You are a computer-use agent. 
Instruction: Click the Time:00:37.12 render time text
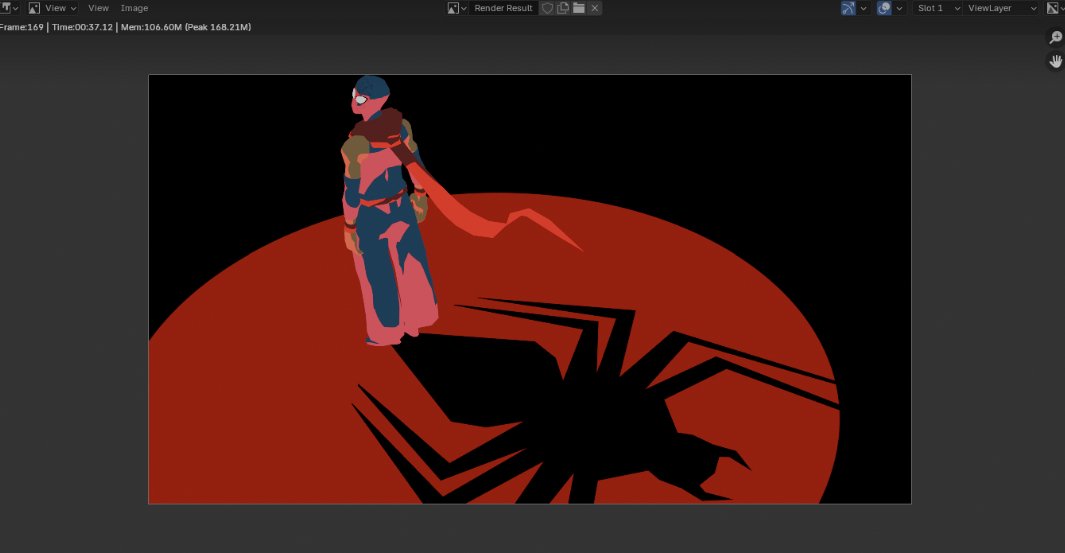coord(82,27)
